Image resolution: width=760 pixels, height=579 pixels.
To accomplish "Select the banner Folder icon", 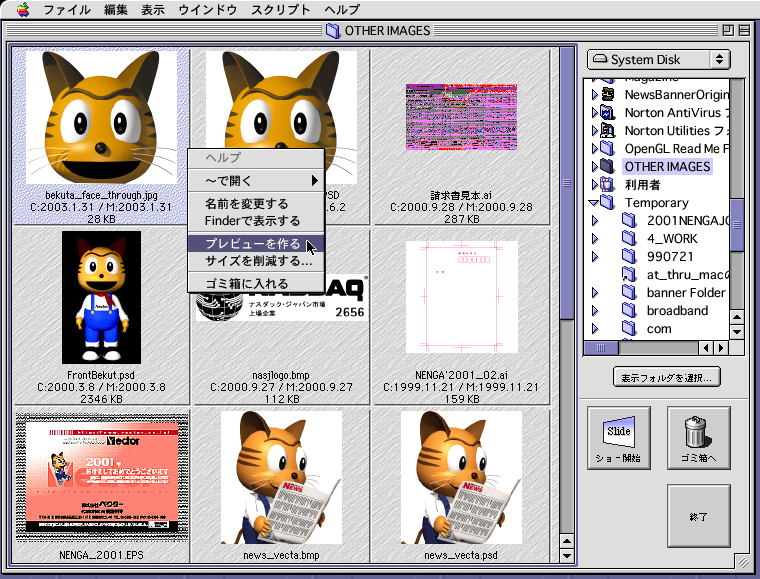I will pos(629,292).
